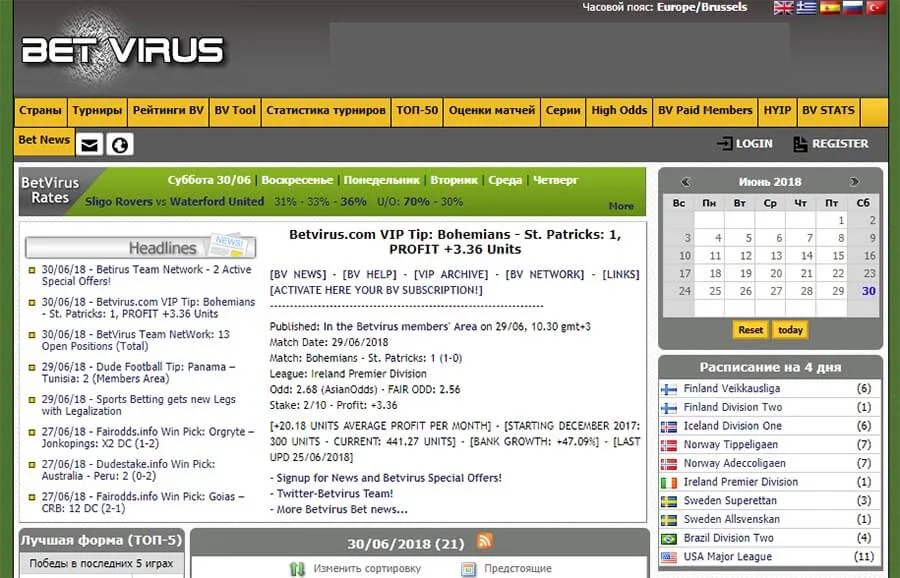Image resolution: width=900 pixels, height=578 pixels.
Task: Click the Headlines news banner
Action: point(141,247)
